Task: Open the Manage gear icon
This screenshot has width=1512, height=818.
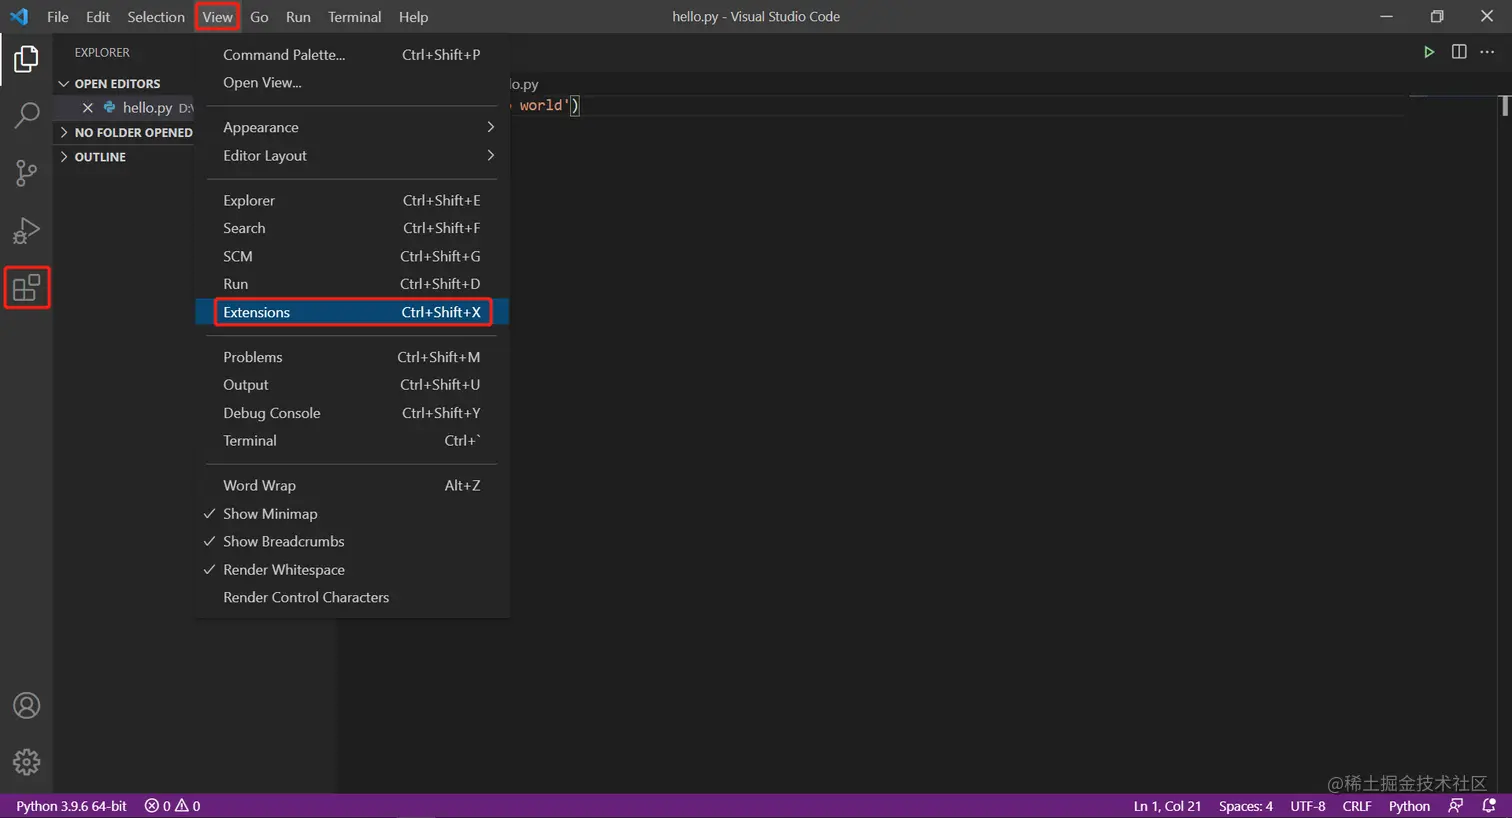Action: point(27,762)
